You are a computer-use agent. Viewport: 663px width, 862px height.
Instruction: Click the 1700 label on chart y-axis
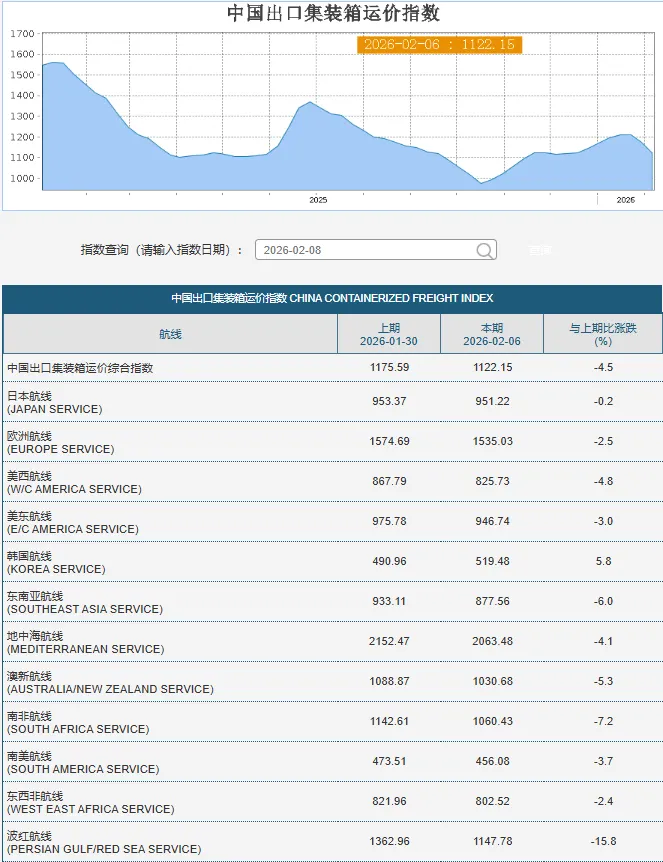(22, 34)
